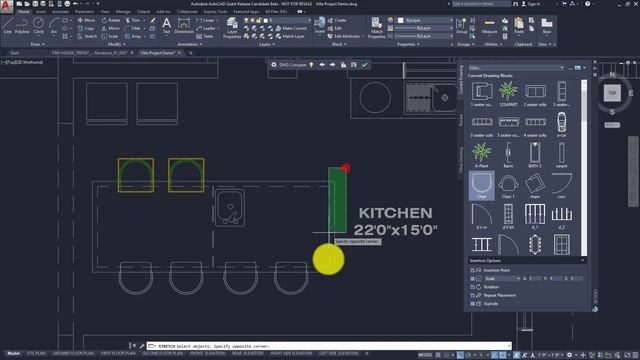Screen dimensions: 640x360
Task: Open the Home ribbon tab
Action: 23,11
